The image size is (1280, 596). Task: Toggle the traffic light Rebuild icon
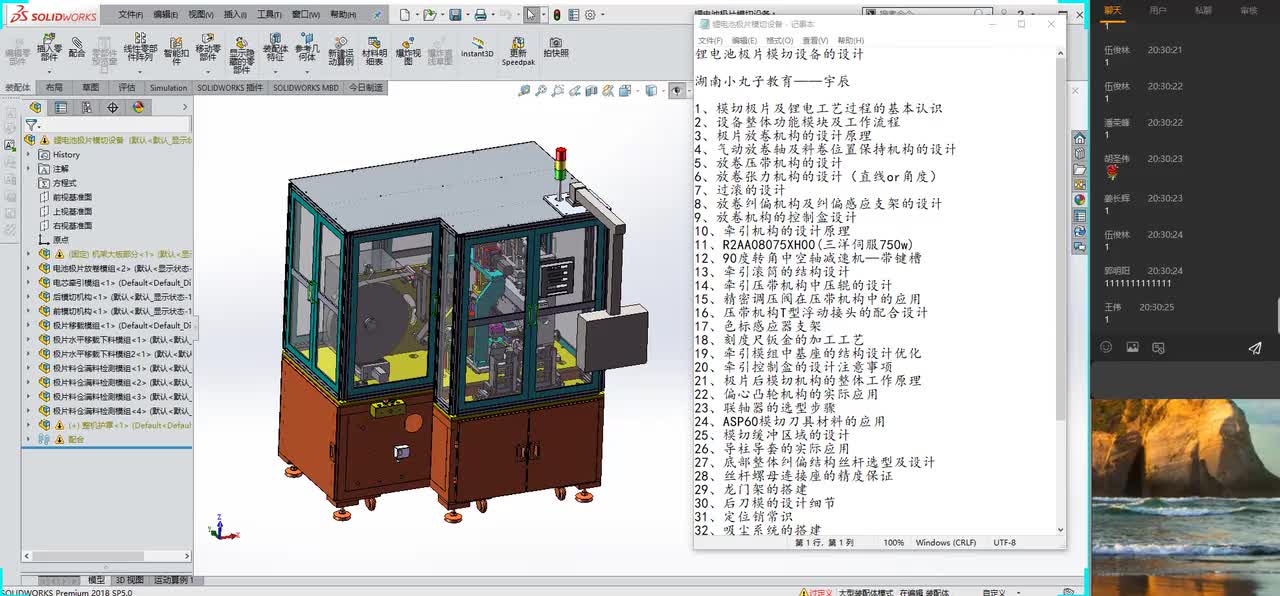click(x=557, y=15)
